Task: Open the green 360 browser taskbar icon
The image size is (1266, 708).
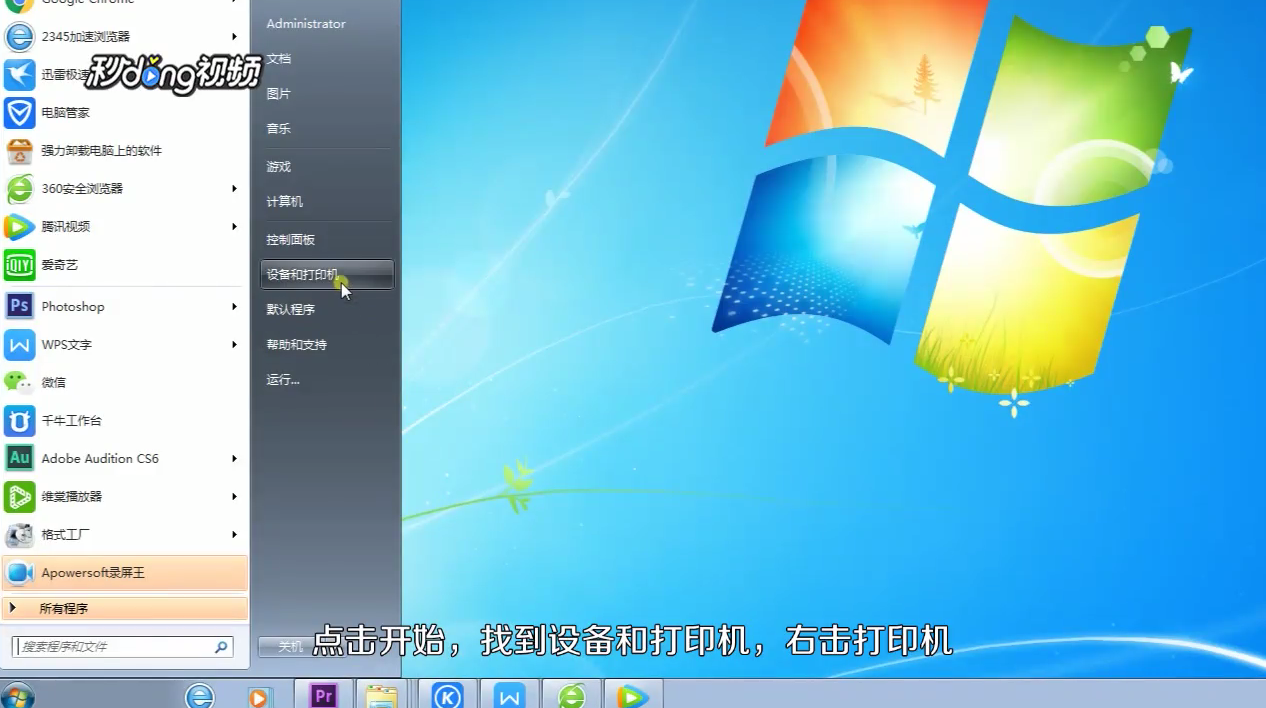Action: pyautogui.click(x=572, y=694)
